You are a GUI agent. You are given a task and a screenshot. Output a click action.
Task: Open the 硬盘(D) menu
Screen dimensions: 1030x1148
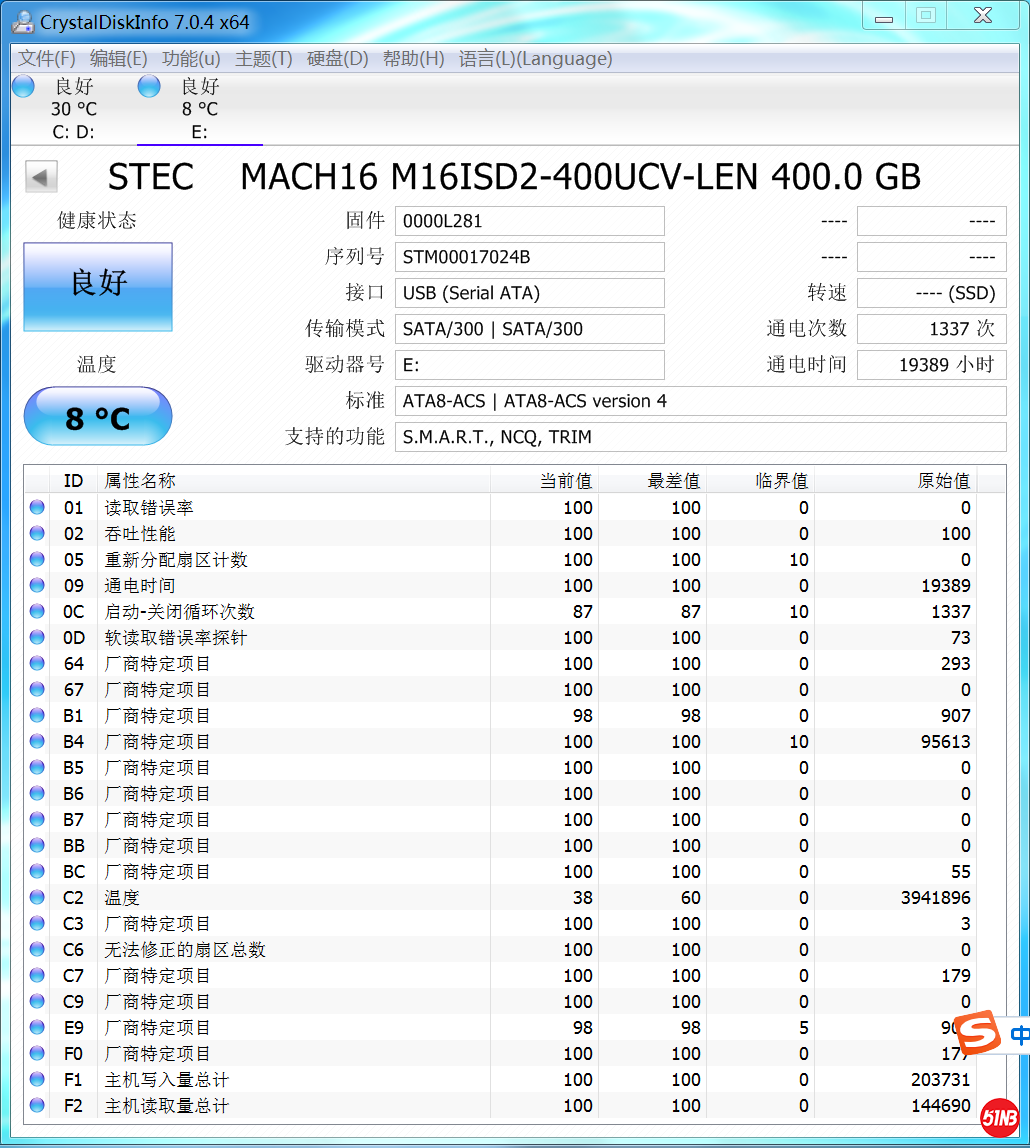337,59
